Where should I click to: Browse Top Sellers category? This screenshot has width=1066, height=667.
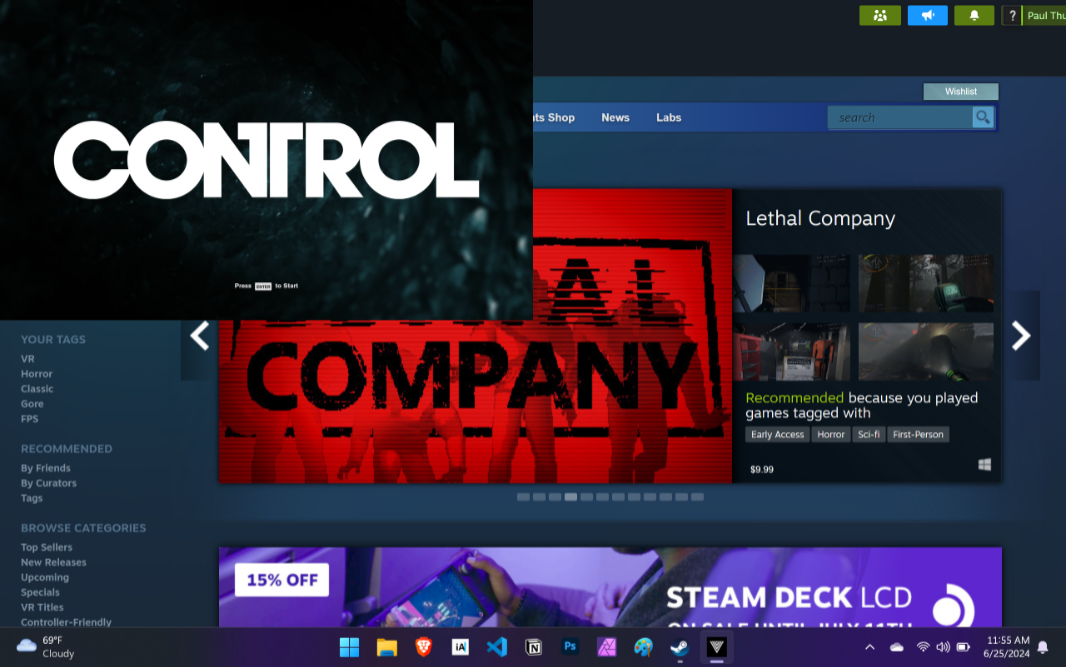coord(46,547)
